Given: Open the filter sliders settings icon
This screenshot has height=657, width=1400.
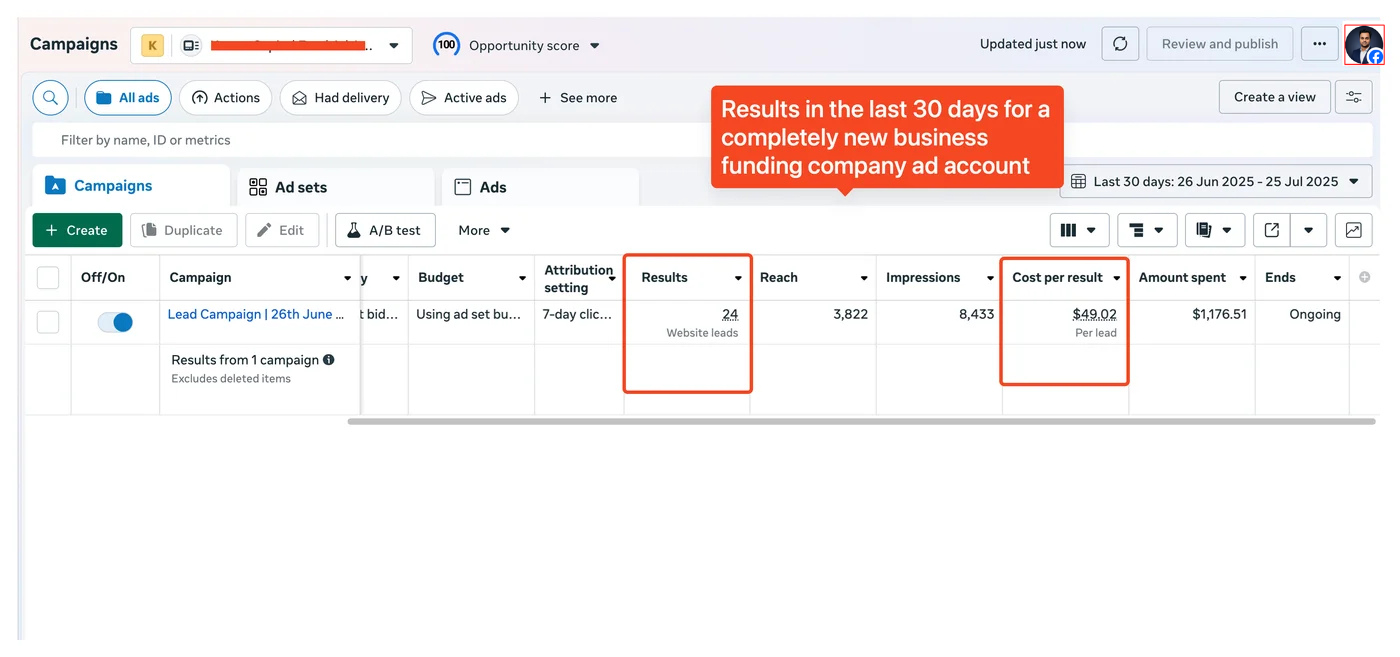Looking at the screenshot, I should pyautogui.click(x=1353, y=97).
